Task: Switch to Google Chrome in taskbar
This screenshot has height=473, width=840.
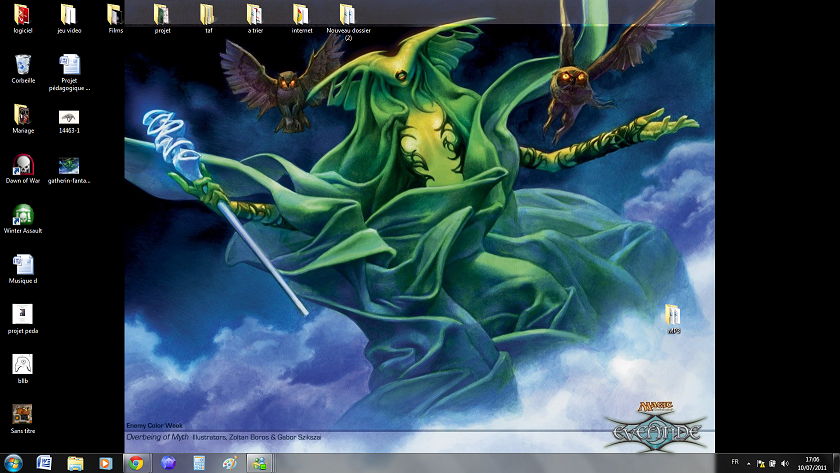Action: pyautogui.click(x=136, y=463)
